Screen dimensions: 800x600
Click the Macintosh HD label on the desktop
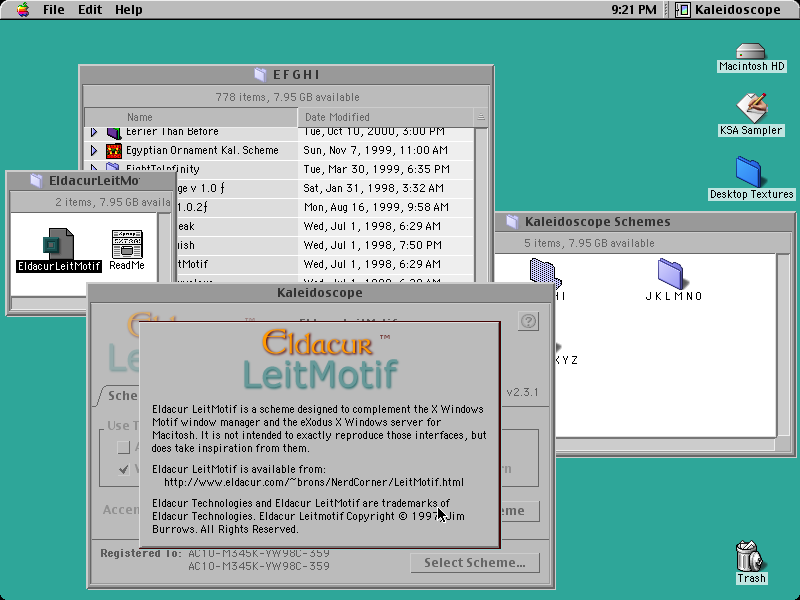pos(752,66)
